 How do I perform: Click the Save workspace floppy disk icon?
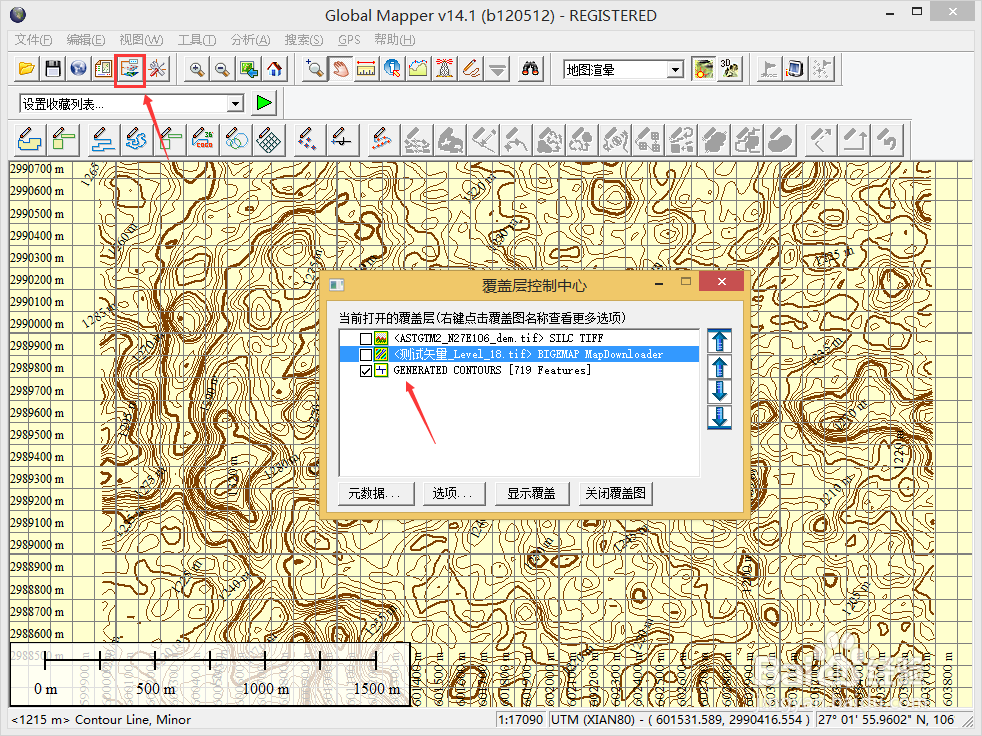[53, 68]
